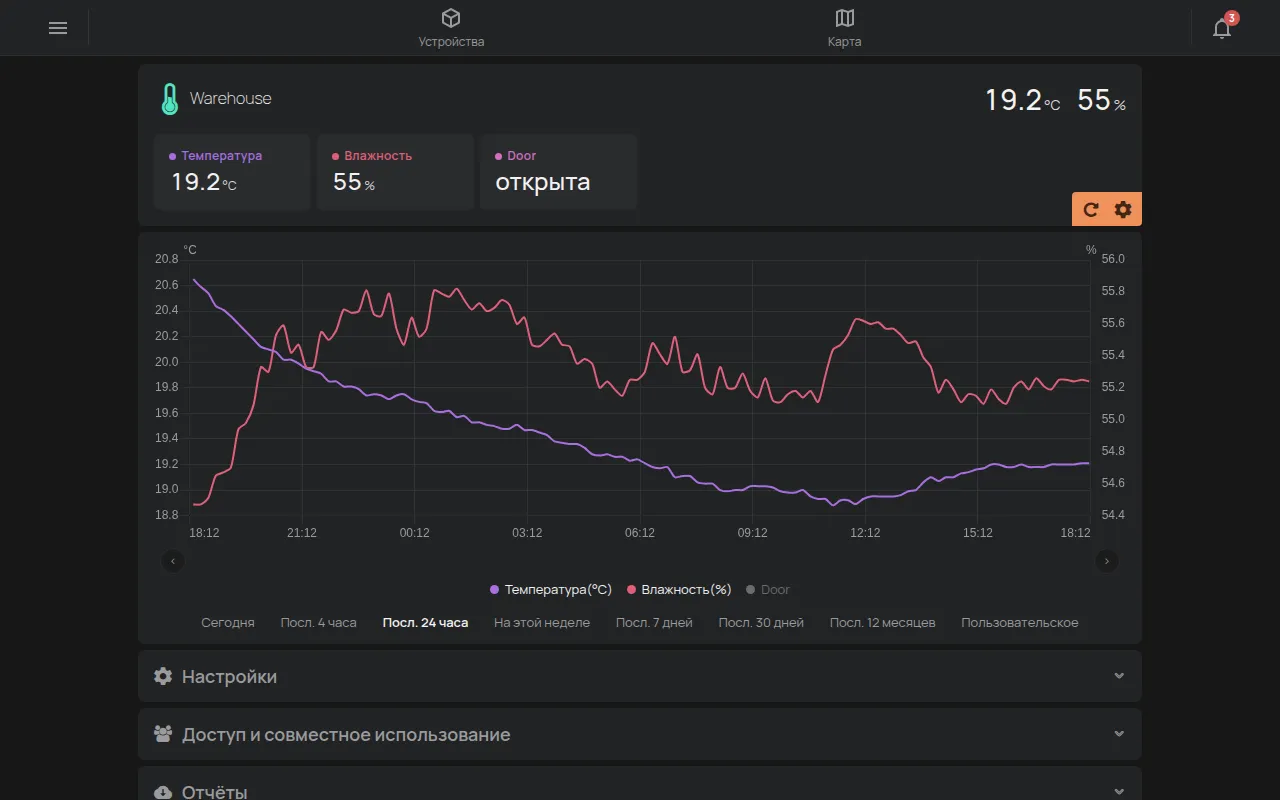Open the Устройства cube icon

pyautogui.click(x=451, y=18)
